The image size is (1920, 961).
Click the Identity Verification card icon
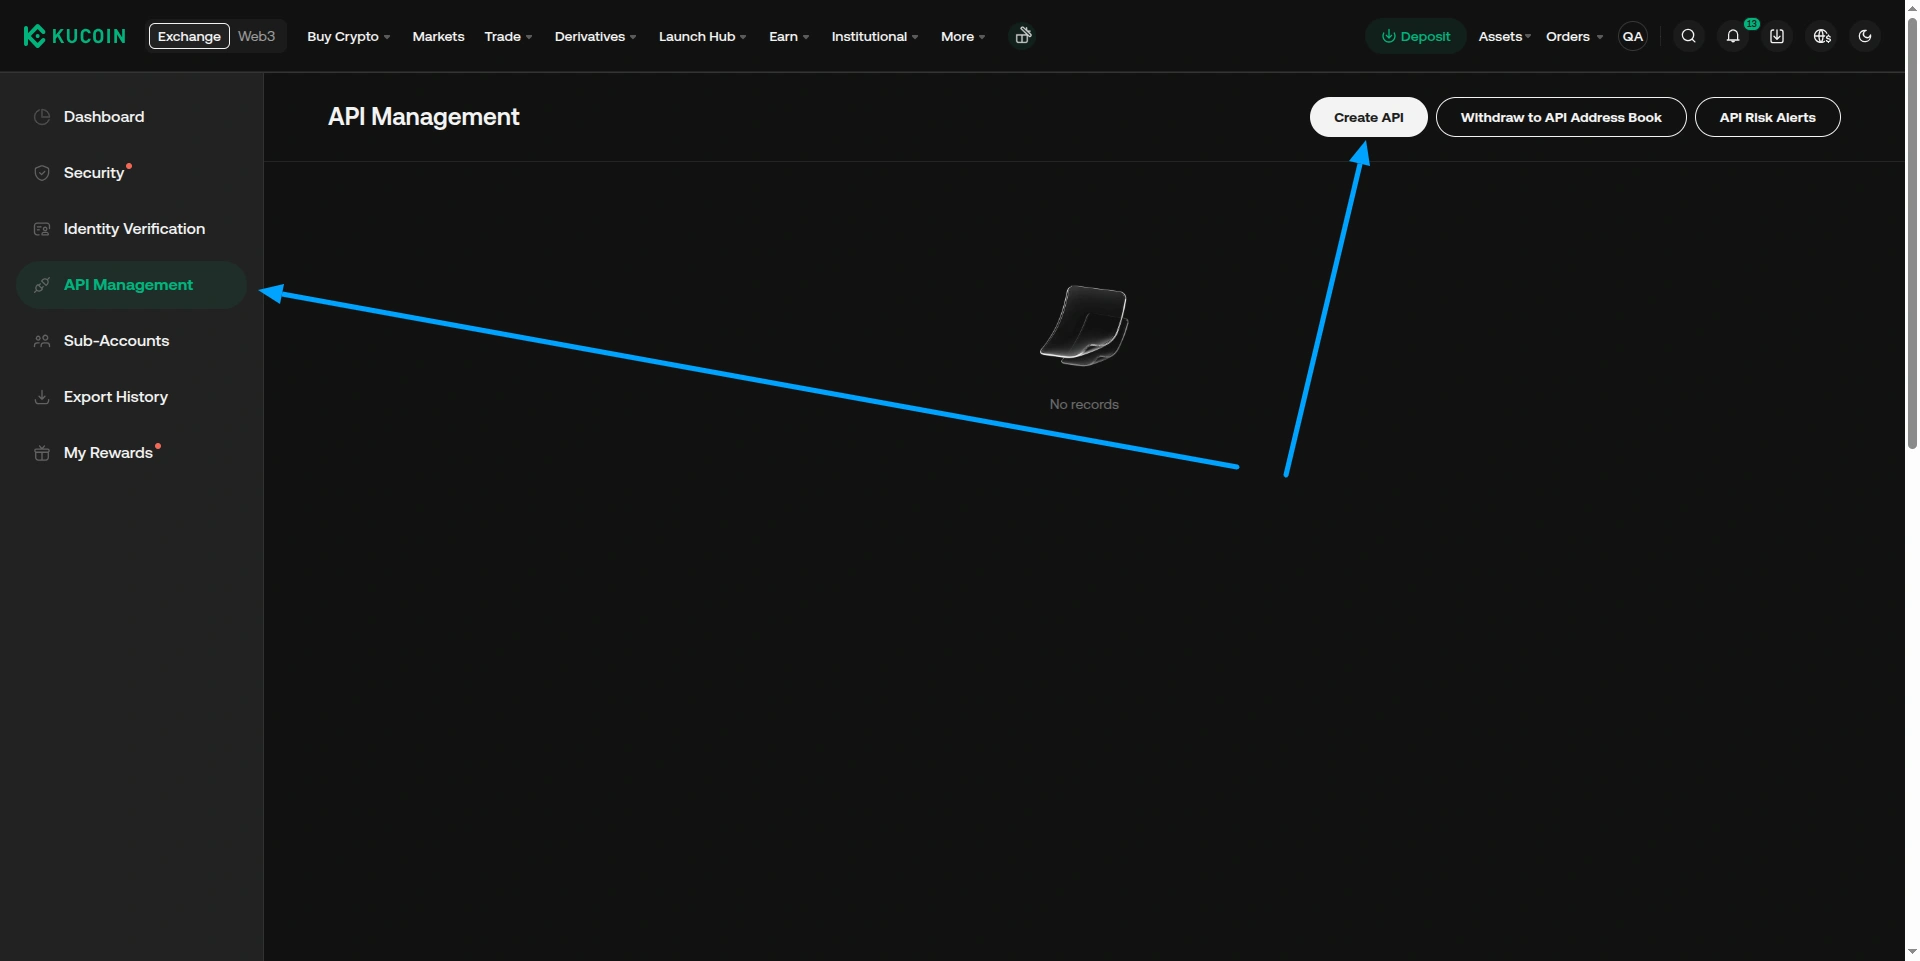point(42,229)
